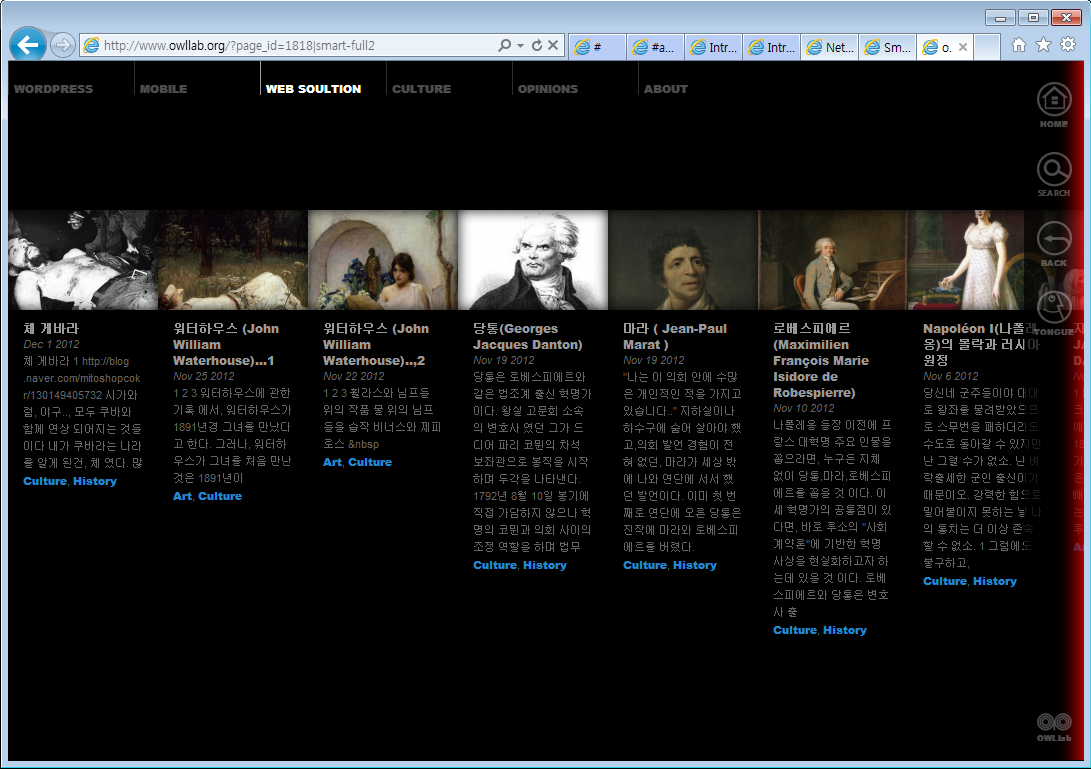Viewport: 1091px width, 769px height.
Task: Open the Napoléon post thumbnail
Action: (x=966, y=260)
